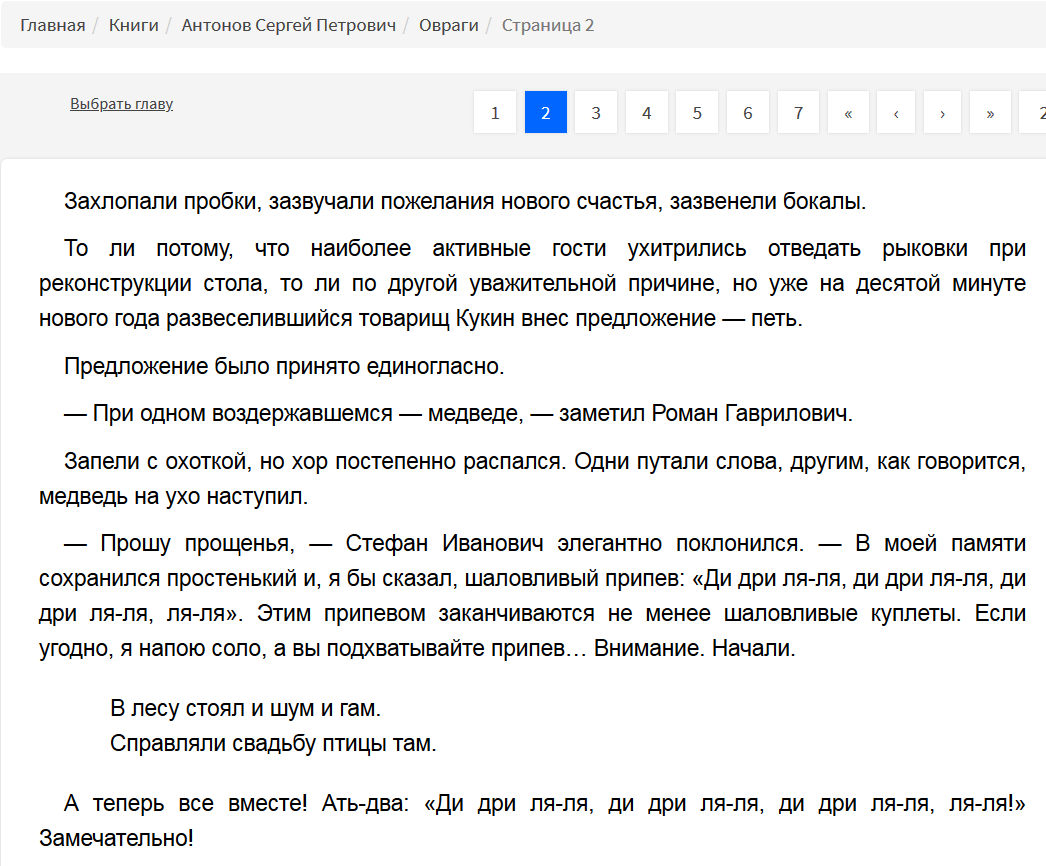Click the words 'Прошу прощенья'

[197, 544]
